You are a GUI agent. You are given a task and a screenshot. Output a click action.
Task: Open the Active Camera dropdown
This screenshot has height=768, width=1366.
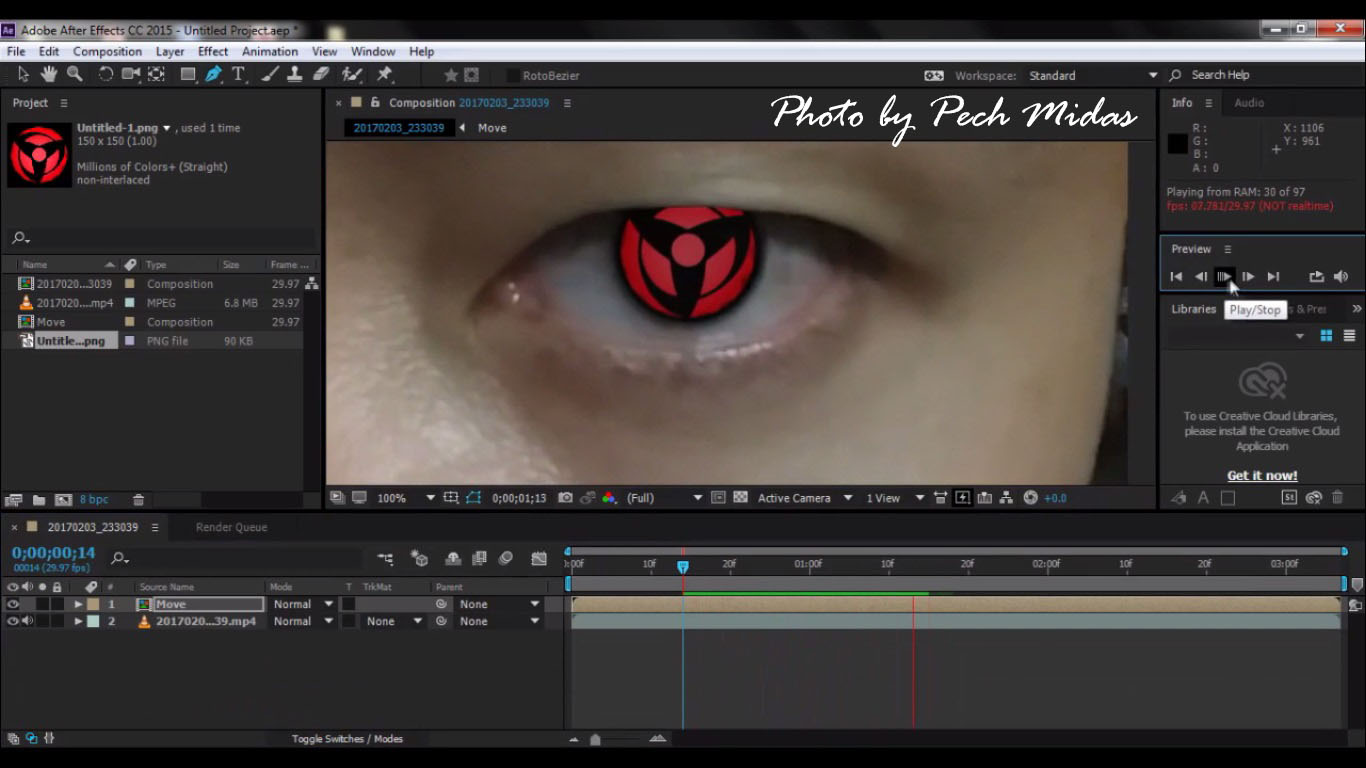804,497
